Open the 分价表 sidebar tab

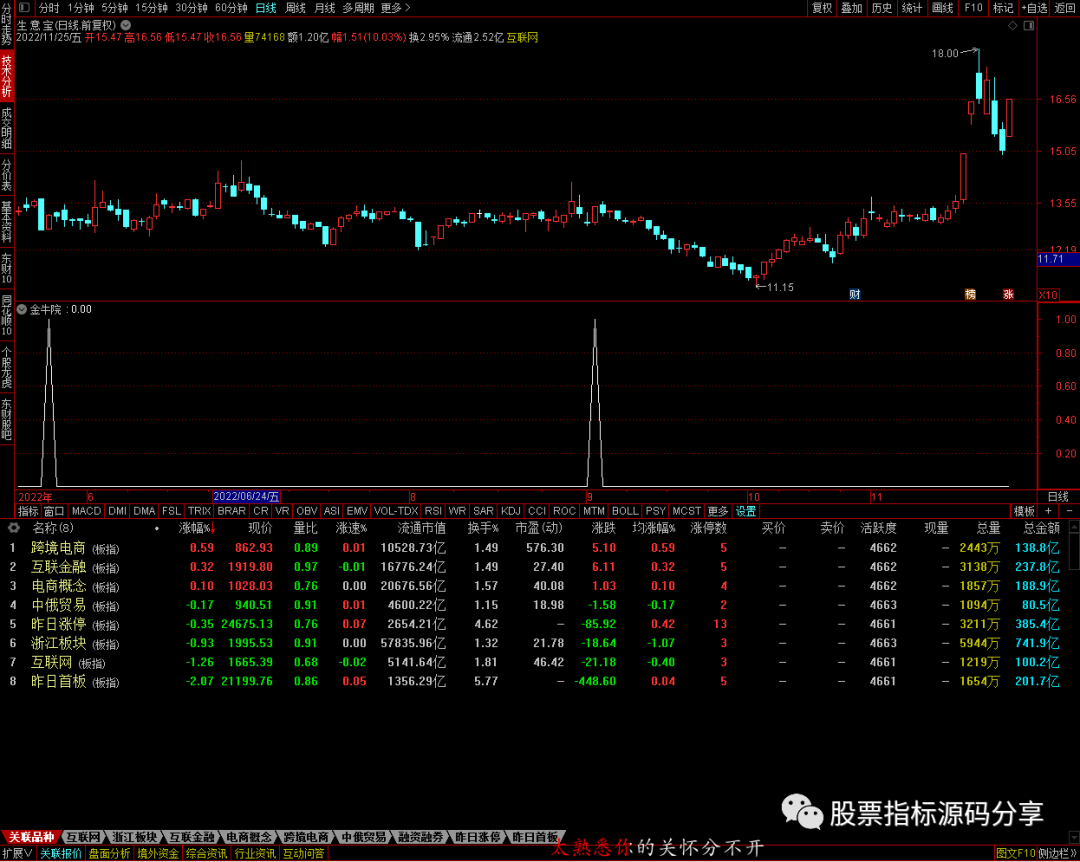point(6,175)
